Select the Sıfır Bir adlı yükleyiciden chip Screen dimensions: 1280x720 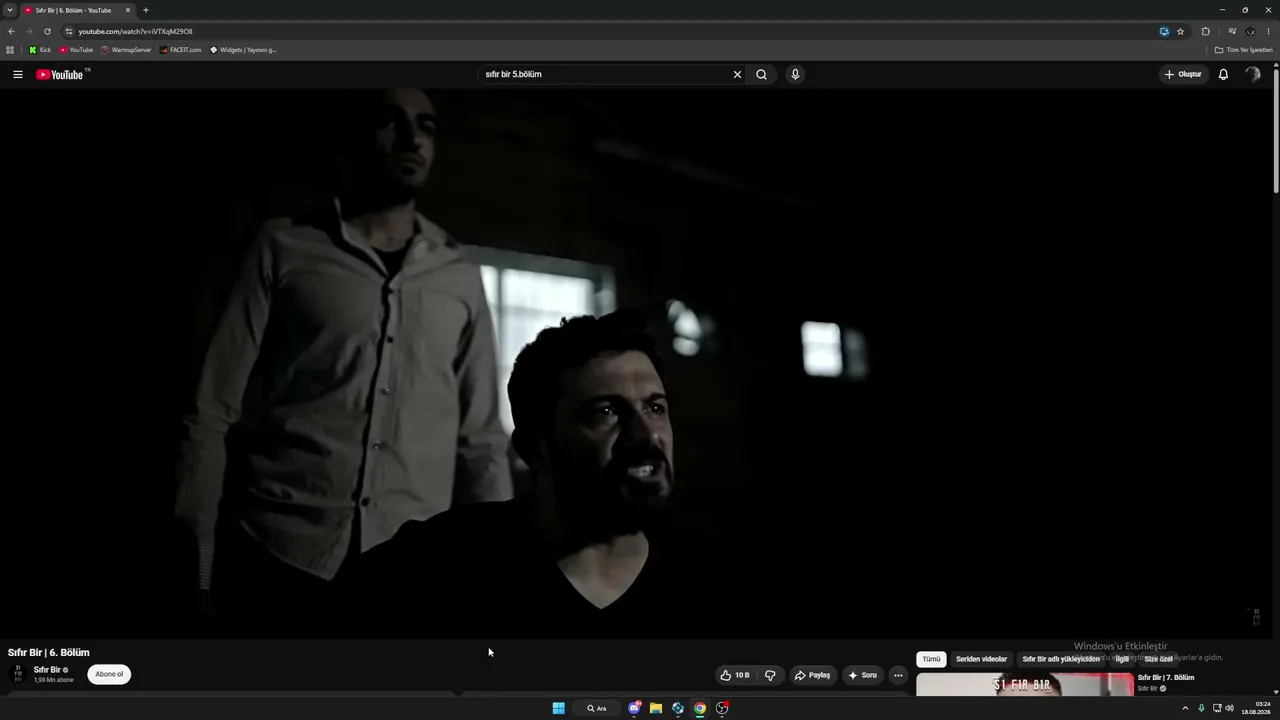tap(1060, 659)
